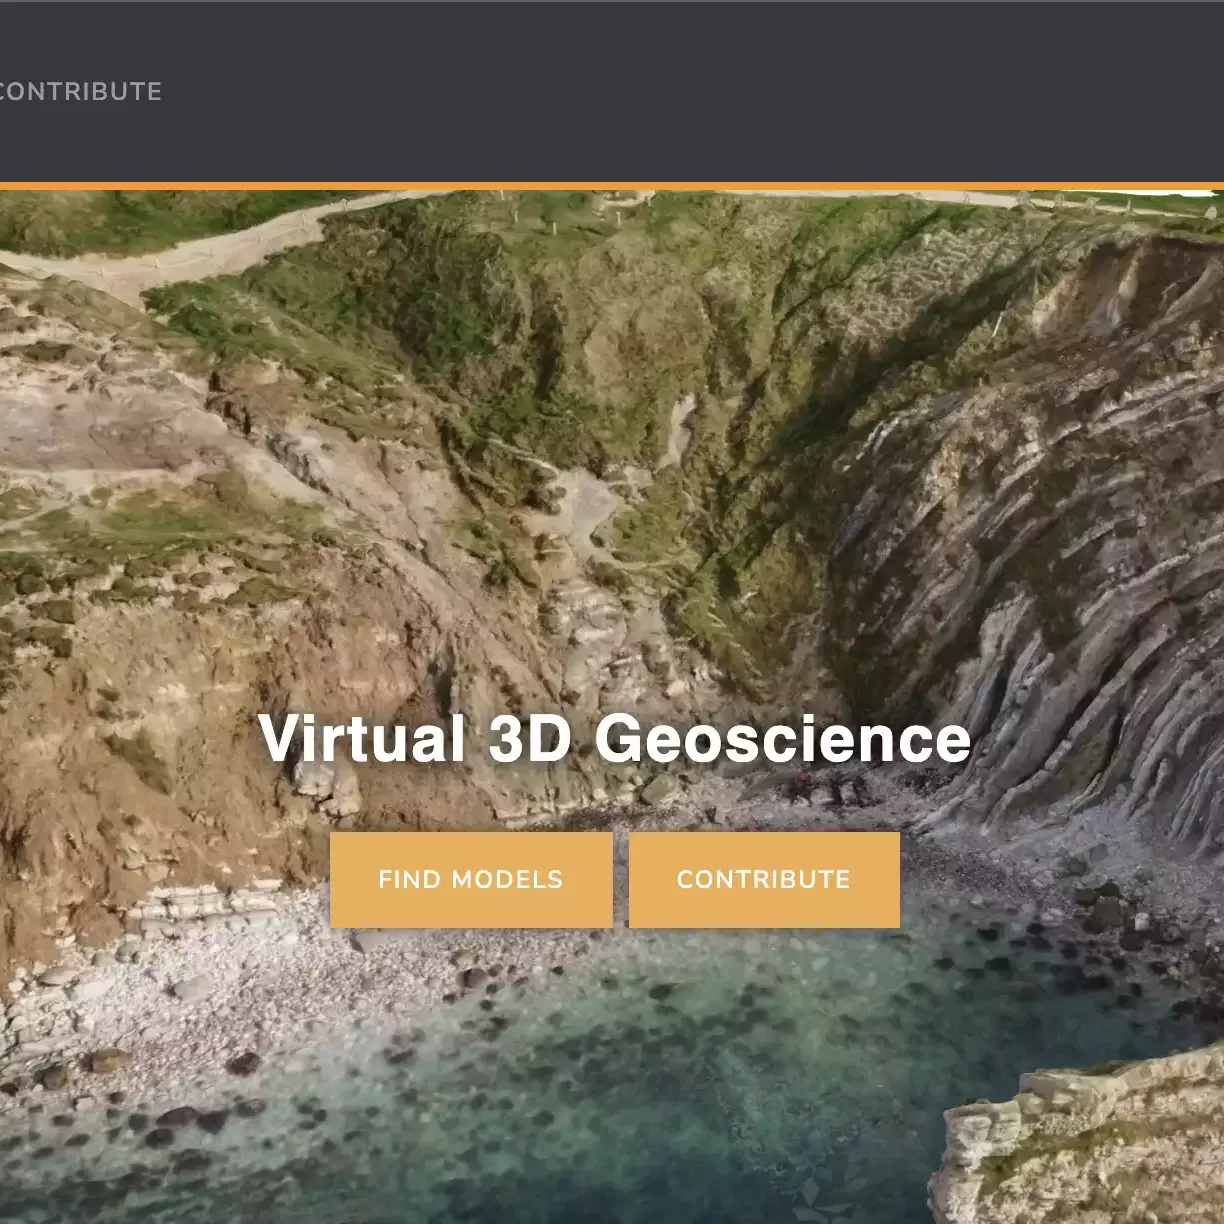Click the orange divider below the header
Viewport: 1224px width, 1224px height.
click(612, 187)
